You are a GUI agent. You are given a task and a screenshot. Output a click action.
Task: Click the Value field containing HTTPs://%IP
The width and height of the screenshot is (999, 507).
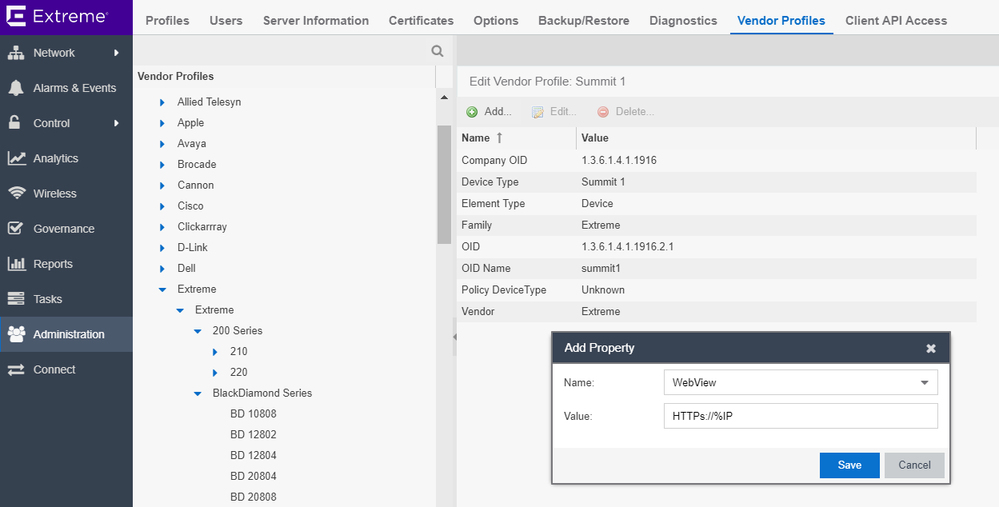pyautogui.click(x=800, y=416)
